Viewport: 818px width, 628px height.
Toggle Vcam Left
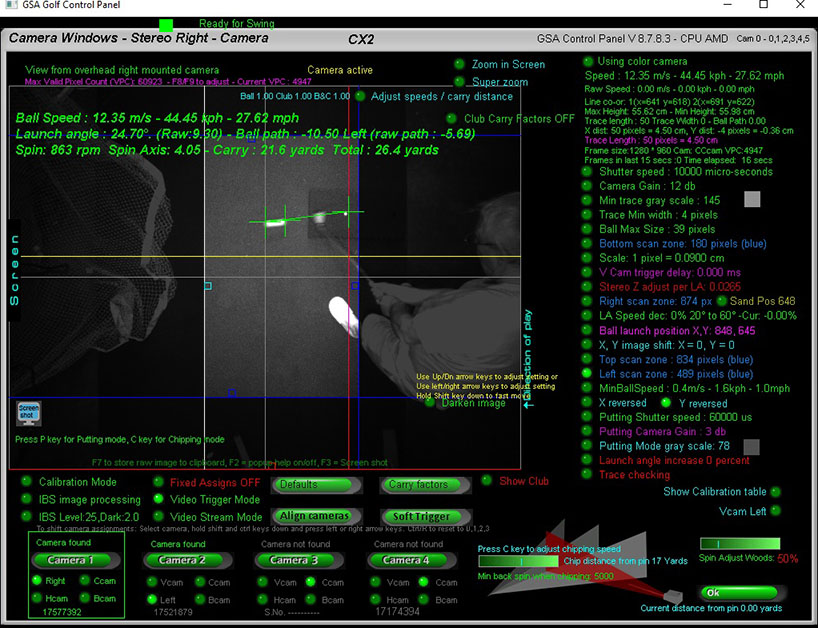click(776, 511)
